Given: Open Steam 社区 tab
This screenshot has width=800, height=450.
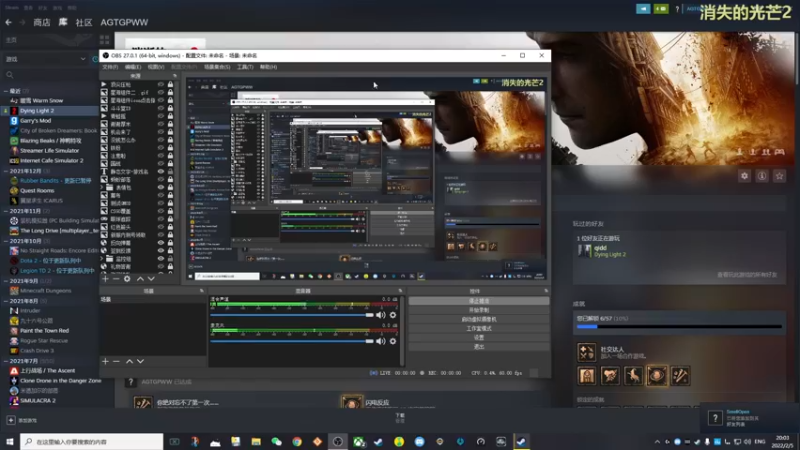Looking at the screenshot, I should tap(84, 22).
